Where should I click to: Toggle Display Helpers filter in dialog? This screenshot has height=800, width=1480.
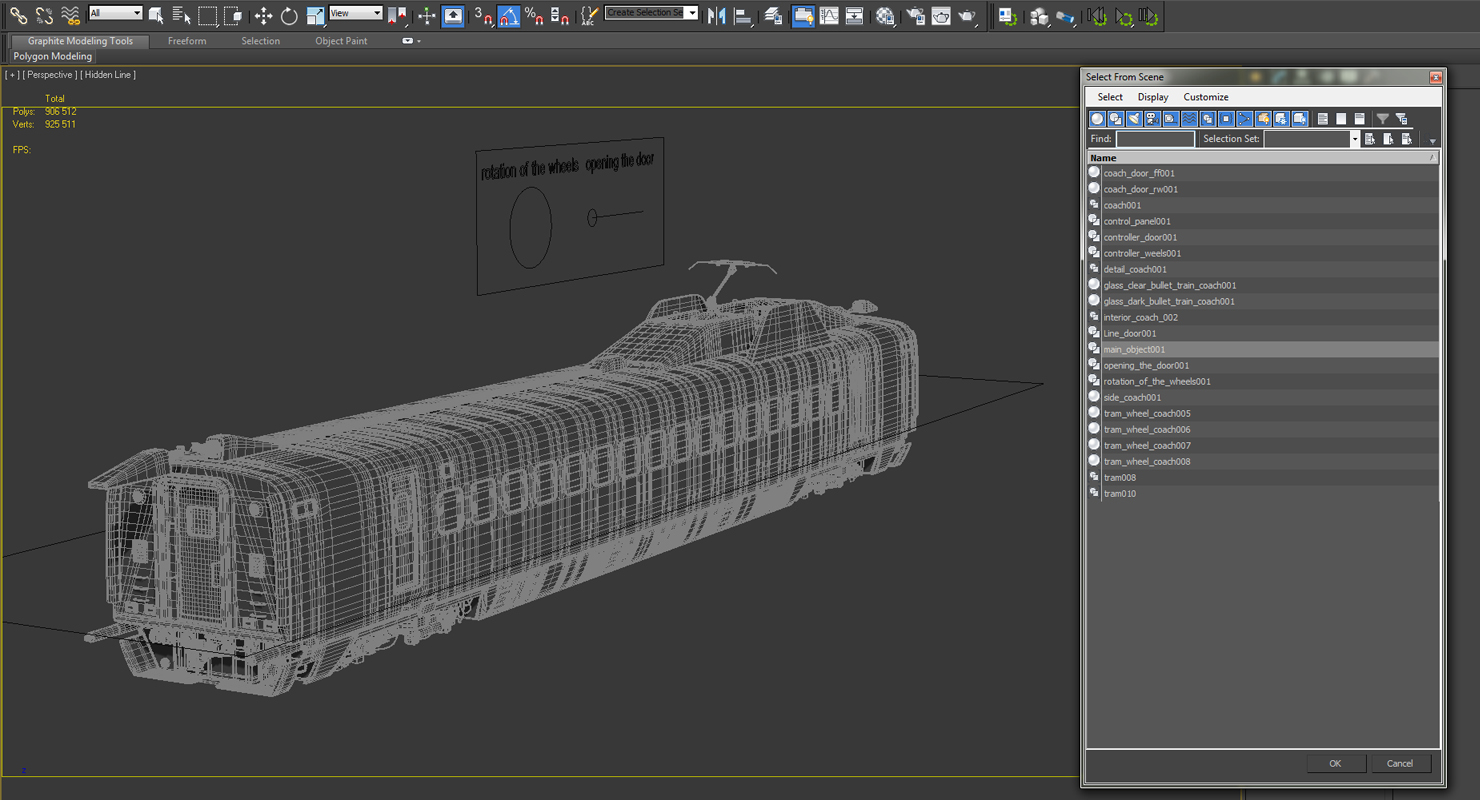pos(1170,119)
